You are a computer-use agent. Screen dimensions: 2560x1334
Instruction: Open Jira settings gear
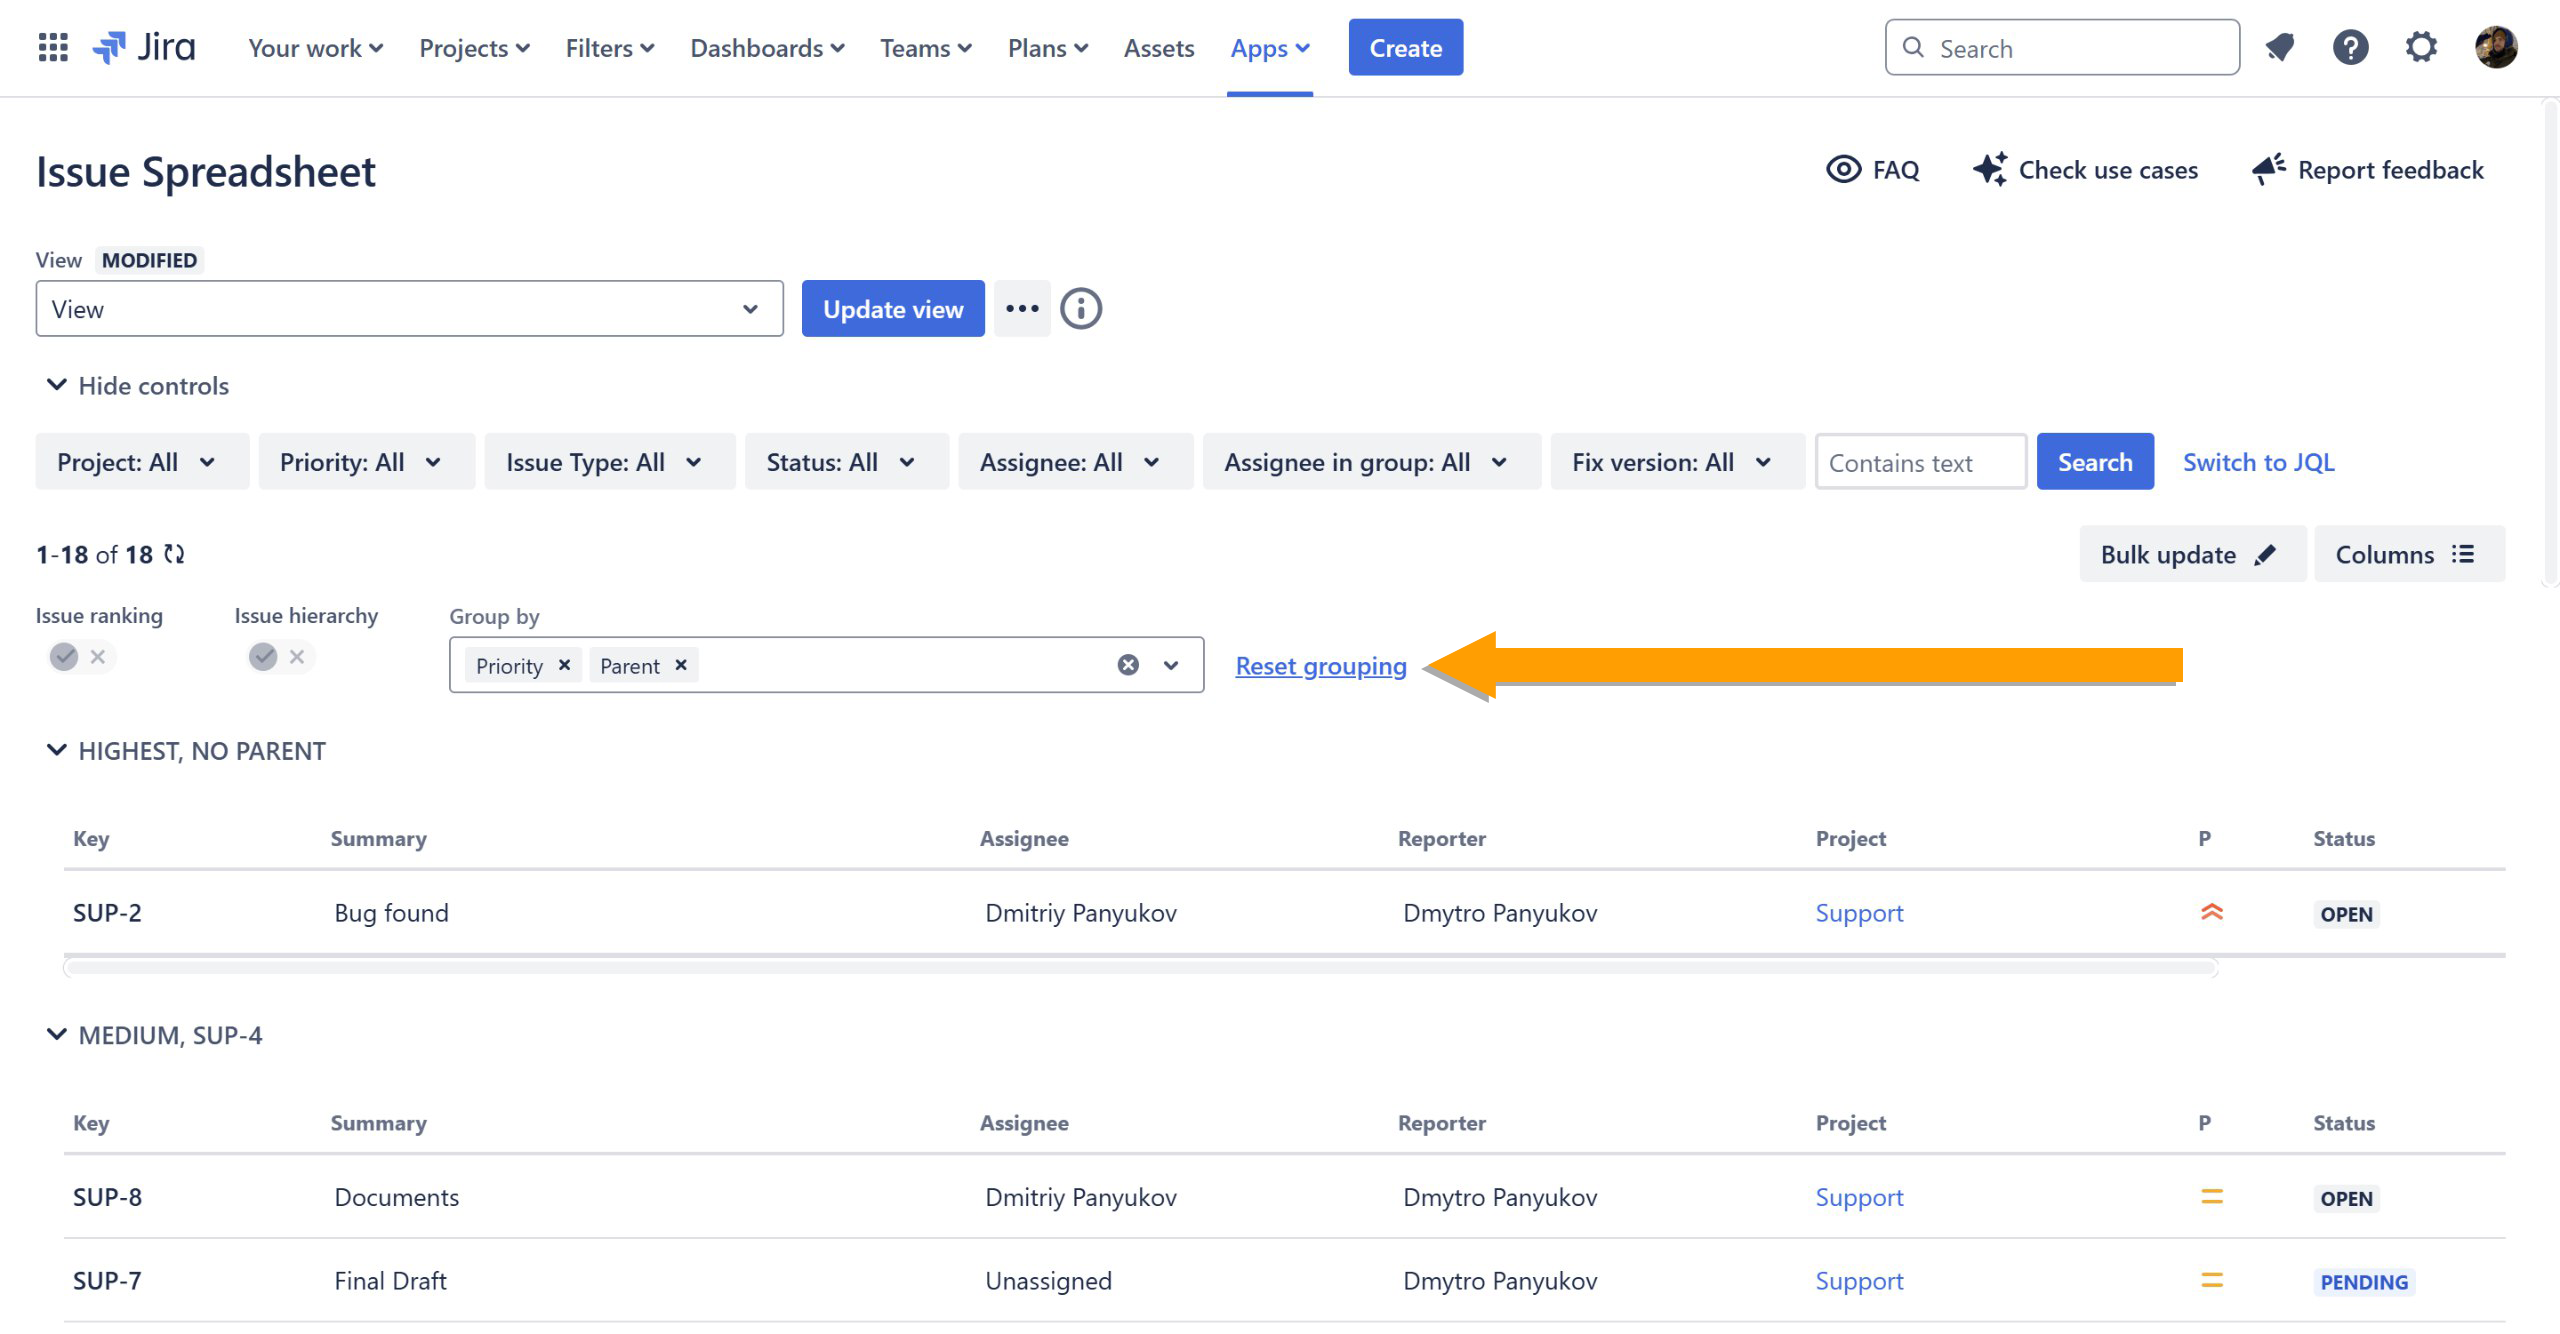click(2421, 47)
